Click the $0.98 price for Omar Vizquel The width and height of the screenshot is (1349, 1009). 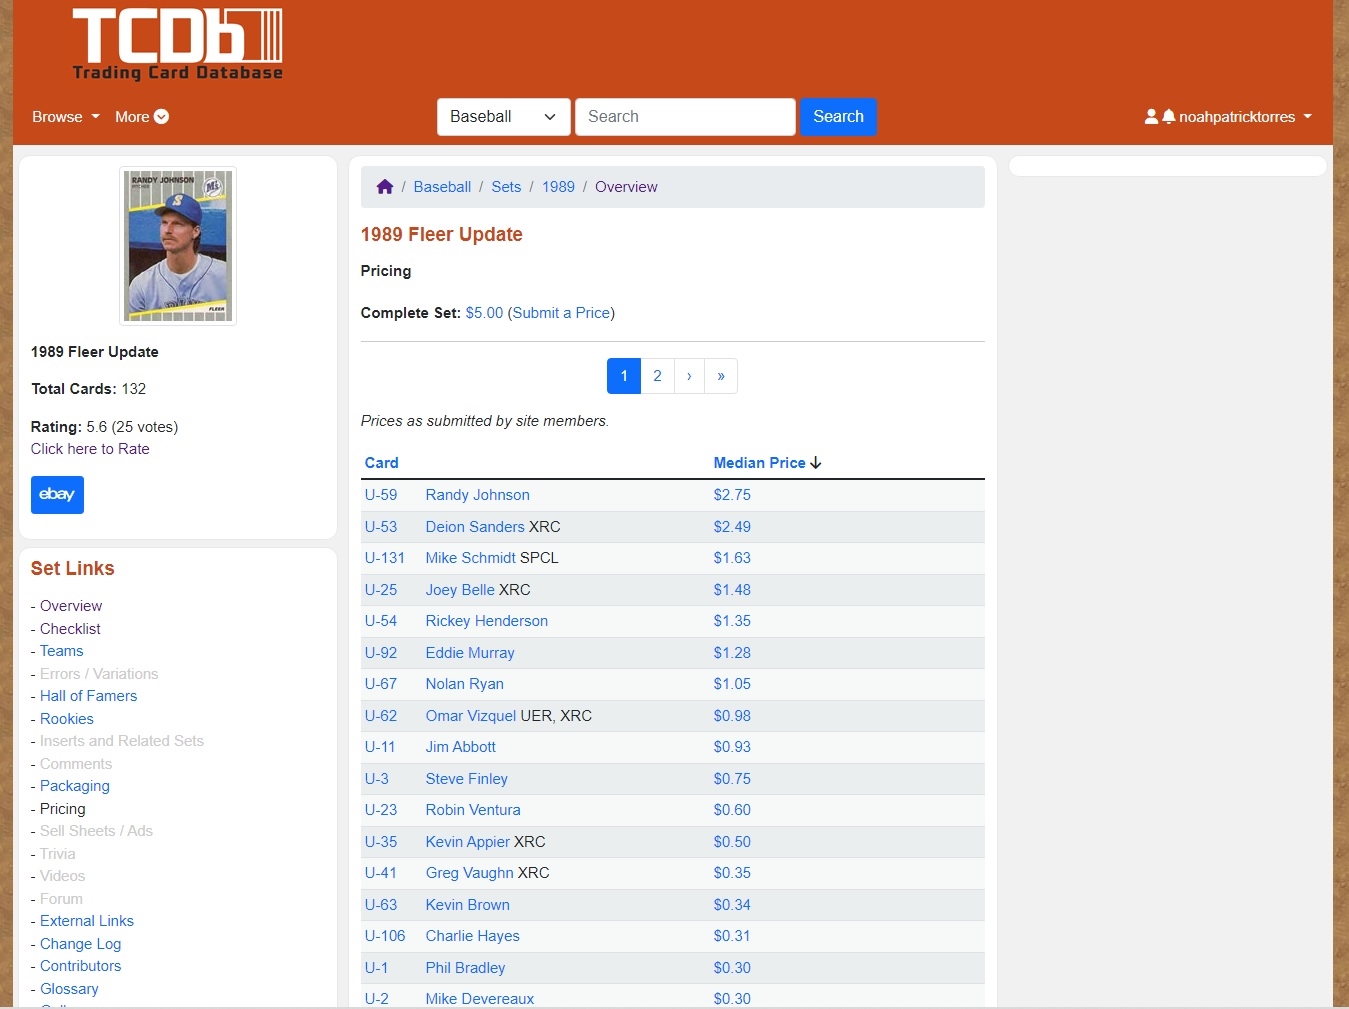coord(732,716)
